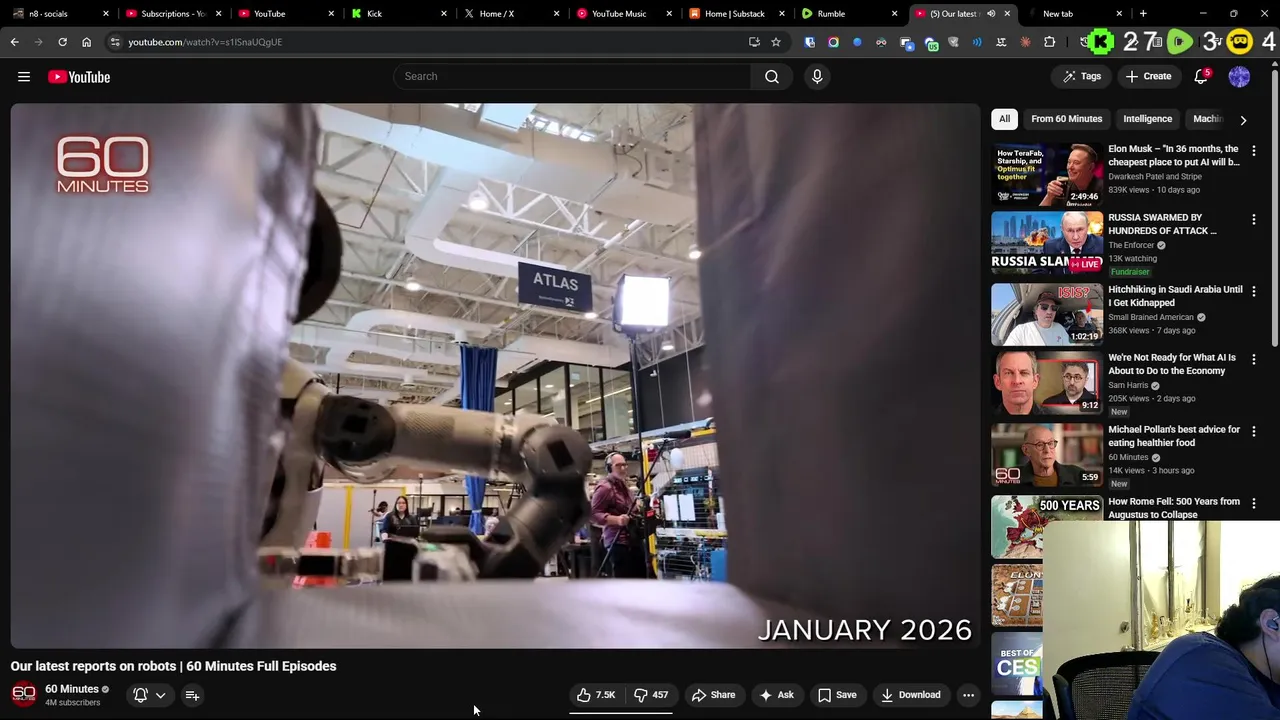Open the Create menu
The image size is (1280, 720).
point(1148,76)
